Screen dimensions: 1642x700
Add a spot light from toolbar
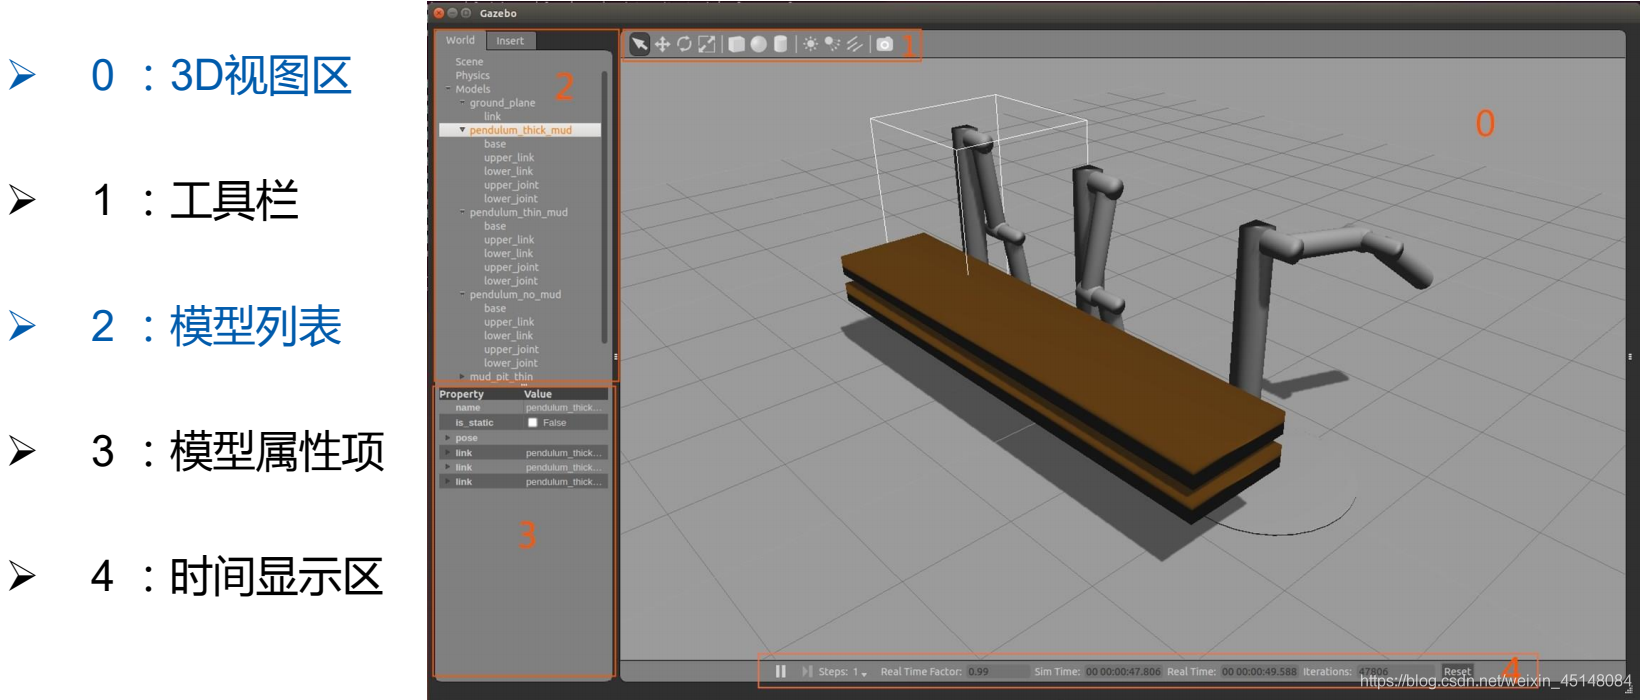pyautogui.click(x=832, y=44)
